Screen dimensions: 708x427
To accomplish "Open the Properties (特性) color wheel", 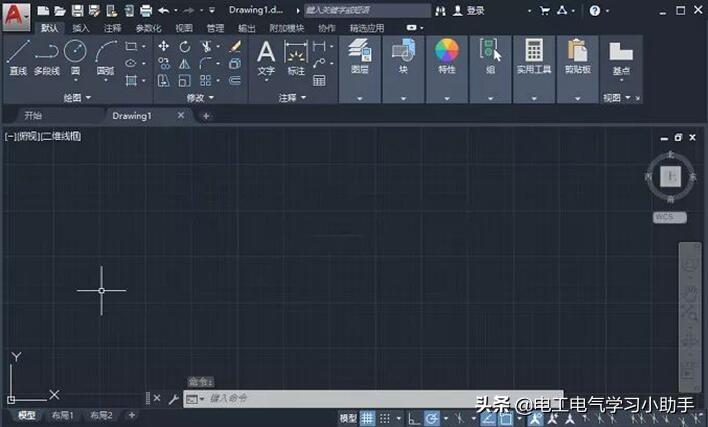I will [446, 56].
